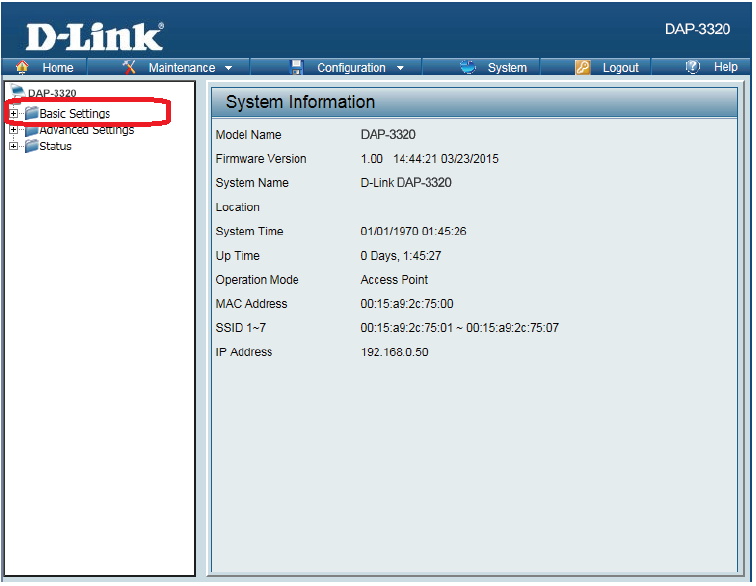Screen dimensions: 756x586
Task: Click the Model Name label
Action: [x=248, y=135]
